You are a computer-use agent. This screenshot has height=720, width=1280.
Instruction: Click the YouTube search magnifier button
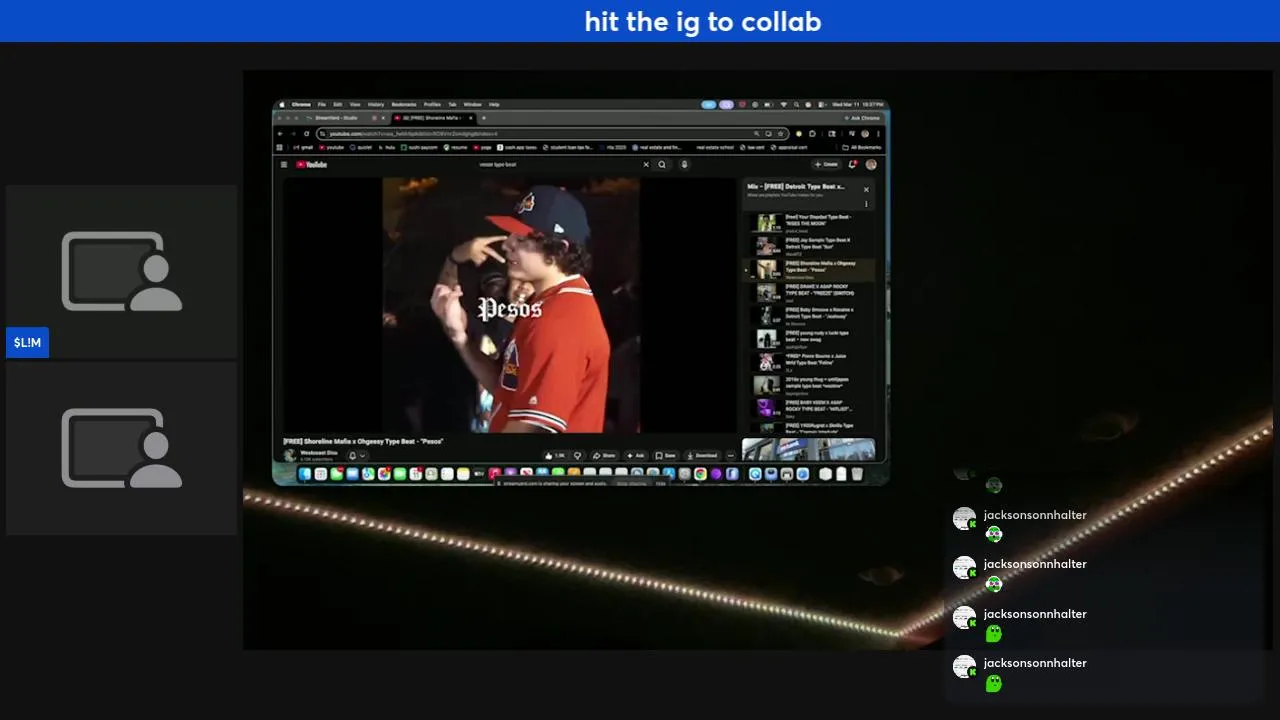click(x=662, y=165)
